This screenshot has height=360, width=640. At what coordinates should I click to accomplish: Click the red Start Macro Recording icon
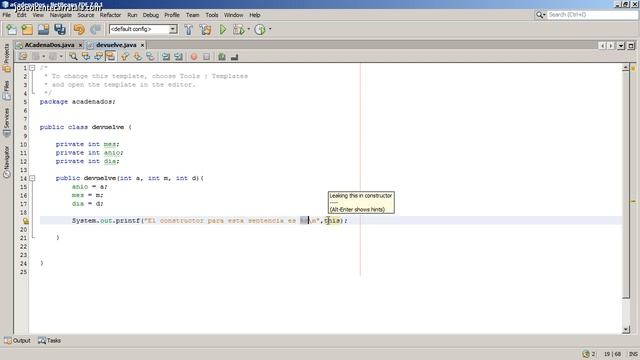194,57
